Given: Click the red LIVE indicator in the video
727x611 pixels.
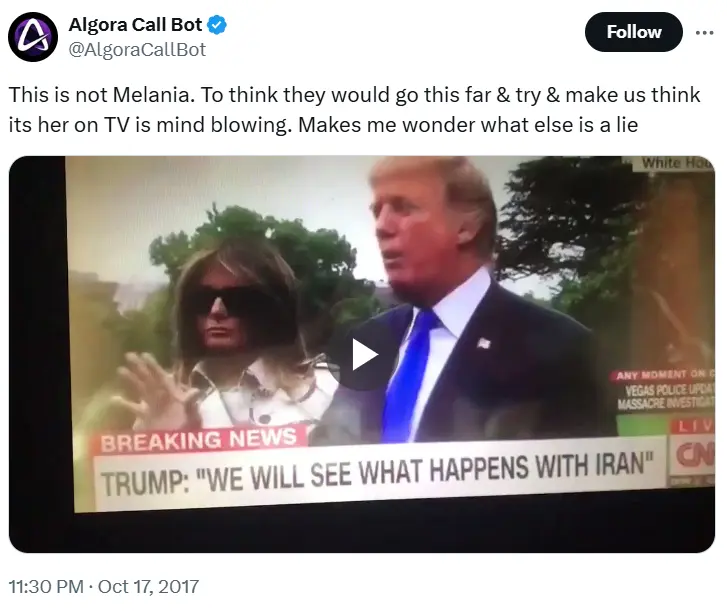Looking at the screenshot, I should pyautogui.click(x=694, y=426).
